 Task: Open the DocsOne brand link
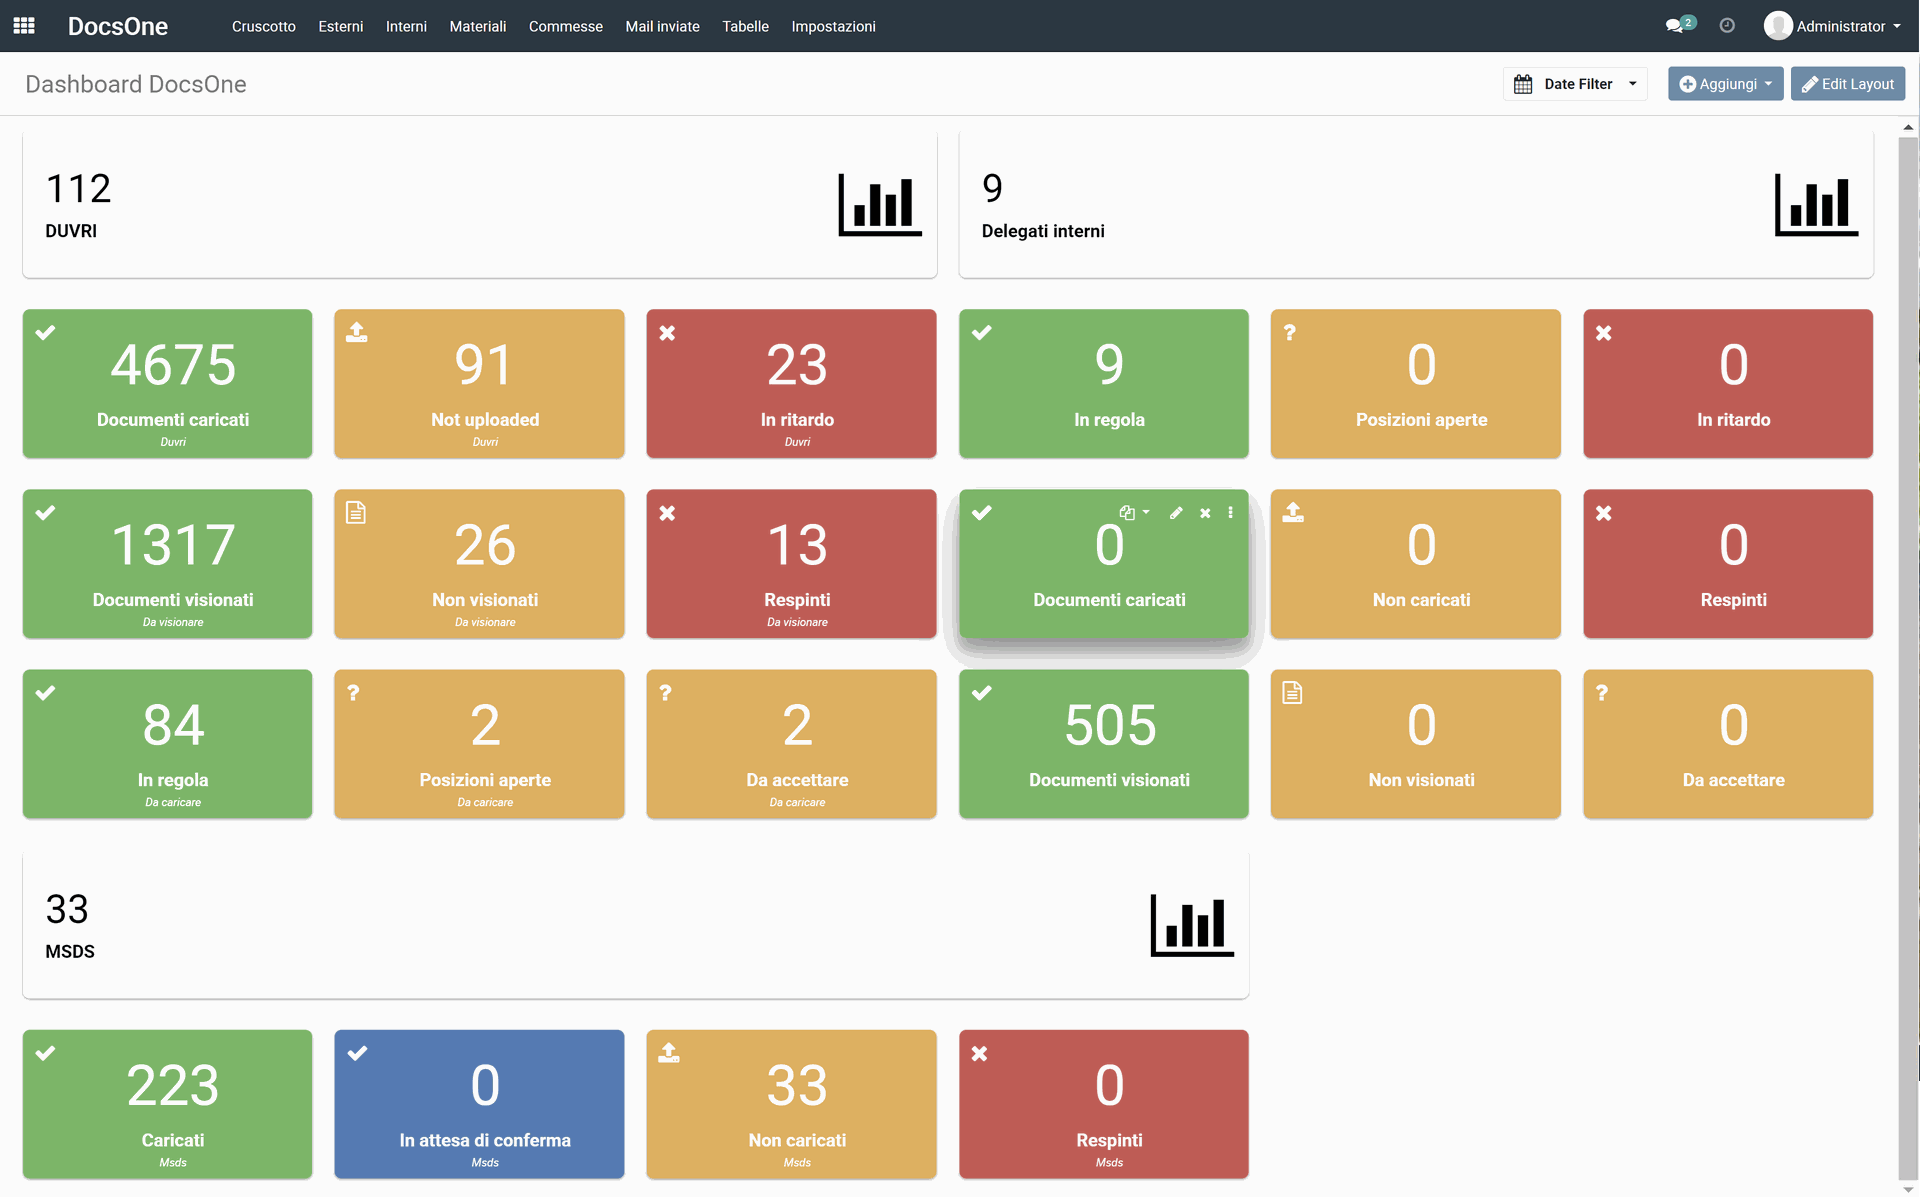point(118,26)
